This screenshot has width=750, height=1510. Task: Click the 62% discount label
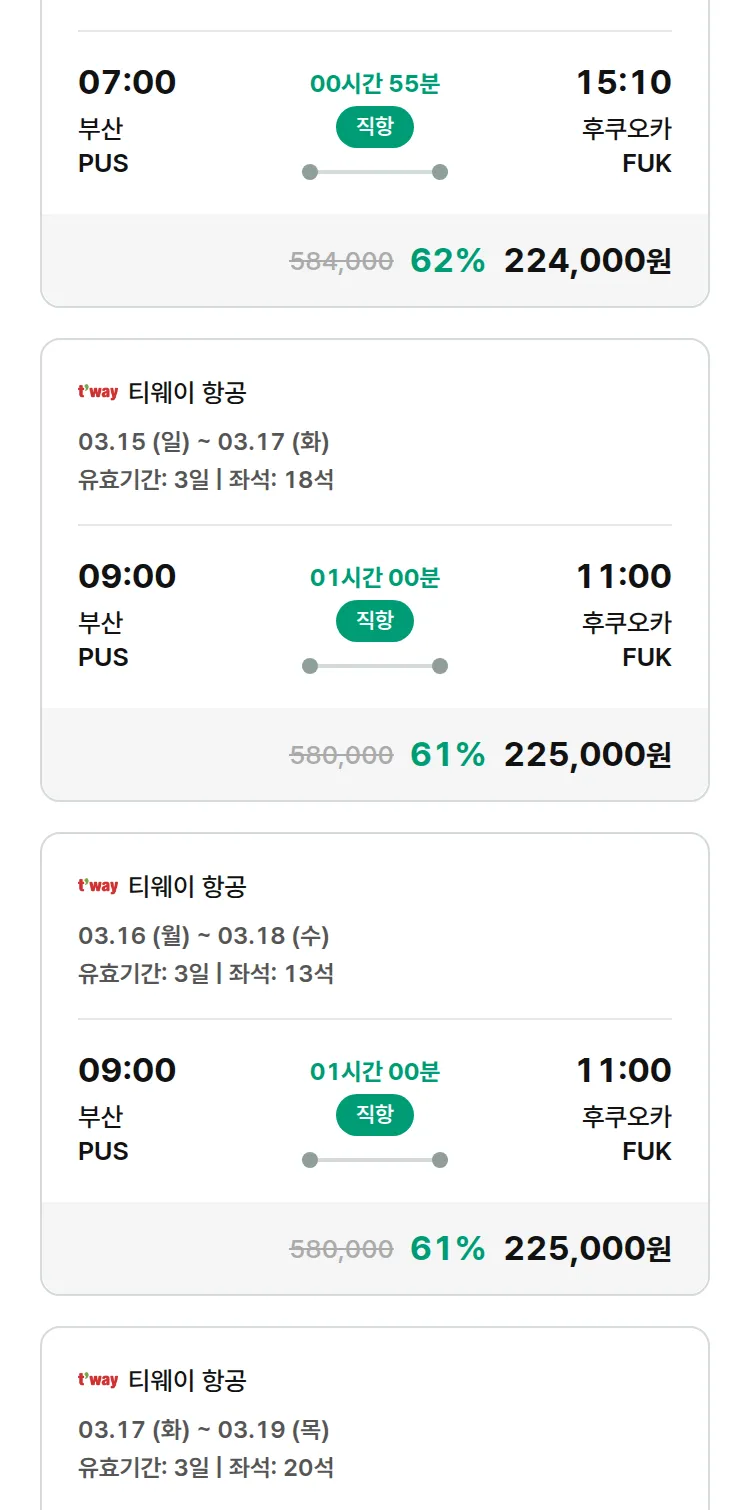click(447, 261)
